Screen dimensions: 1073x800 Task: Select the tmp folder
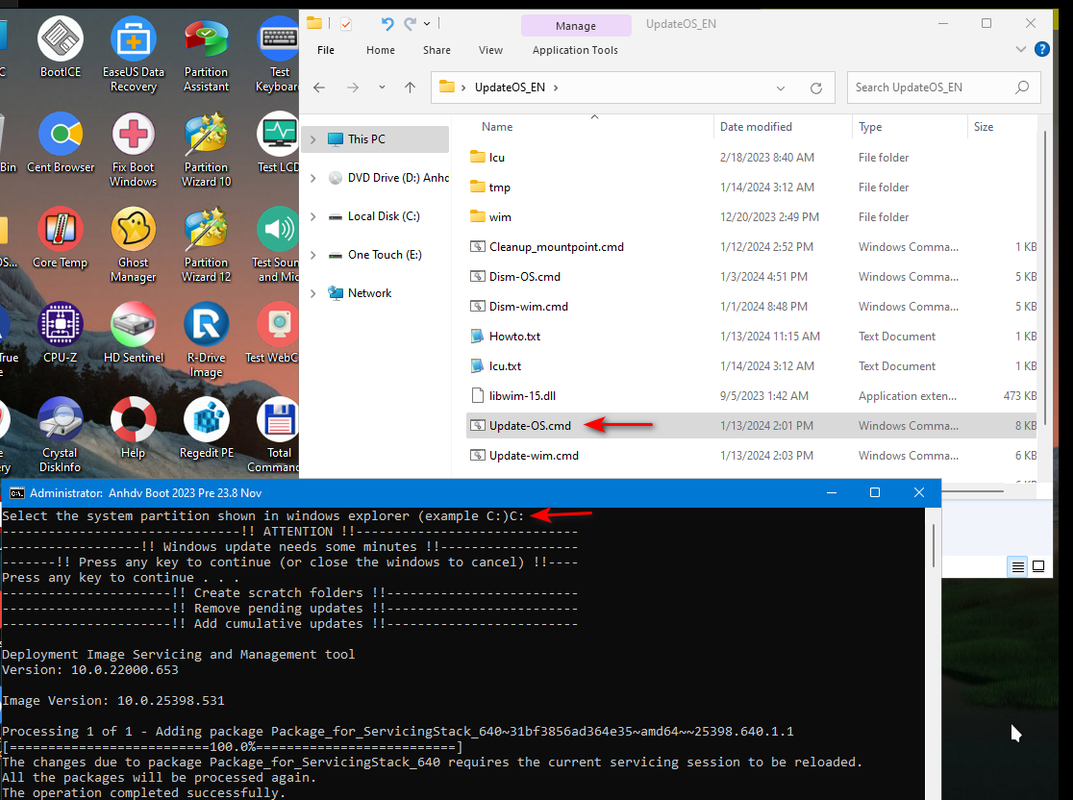click(x=751, y=188)
